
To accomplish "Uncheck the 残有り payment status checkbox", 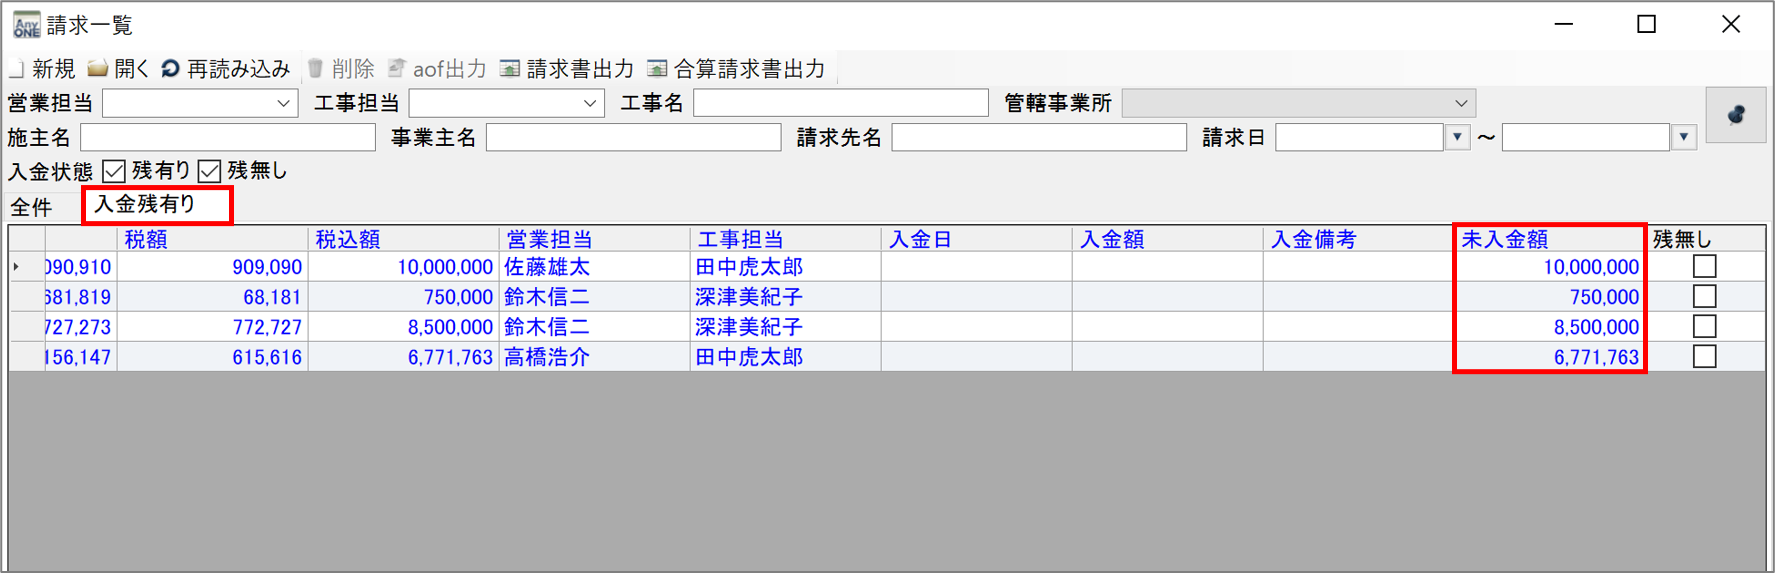I will [114, 171].
